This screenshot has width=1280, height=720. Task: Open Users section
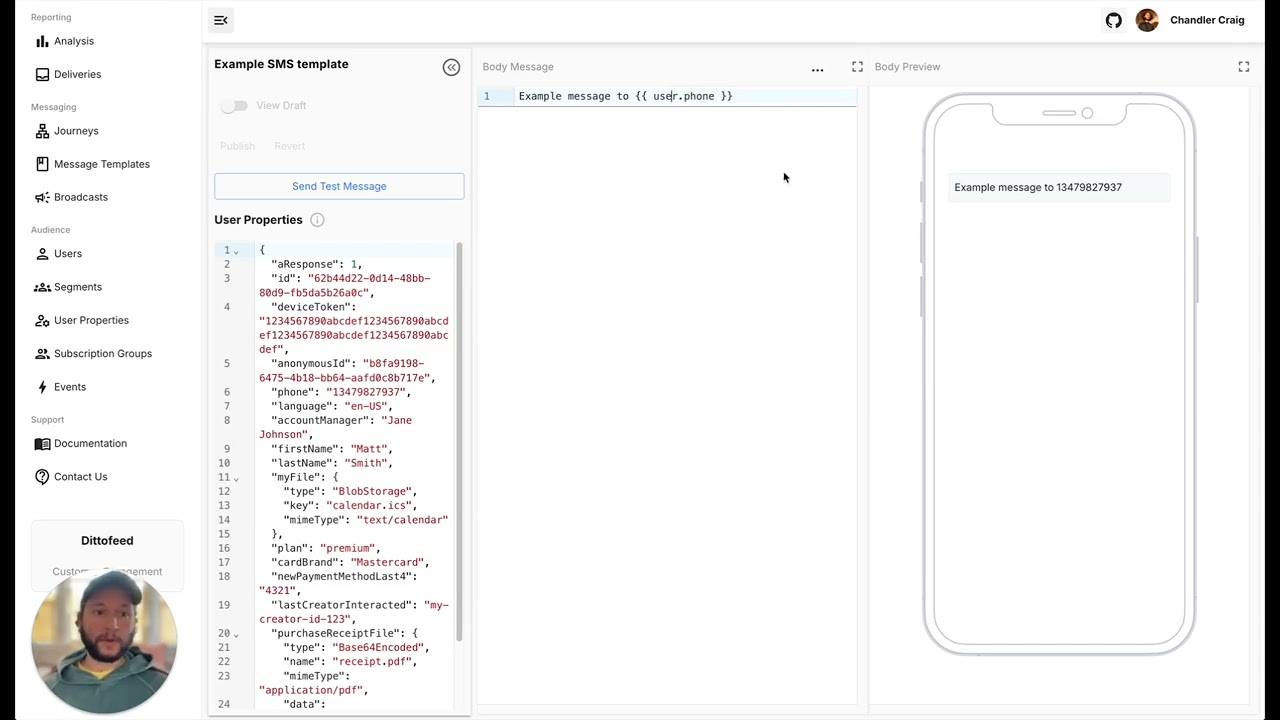pyautogui.click(x=68, y=254)
